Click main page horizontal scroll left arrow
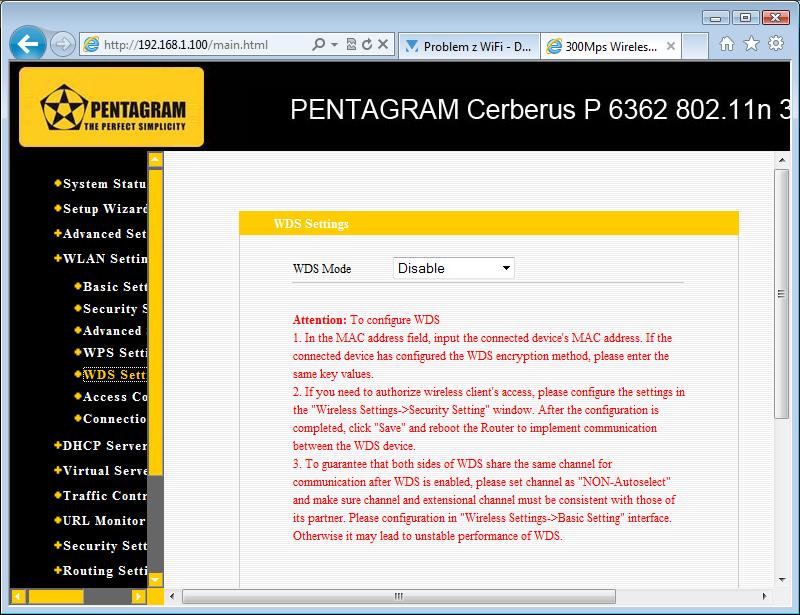This screenshot has width=800, height=615. (x=172, y=596)
